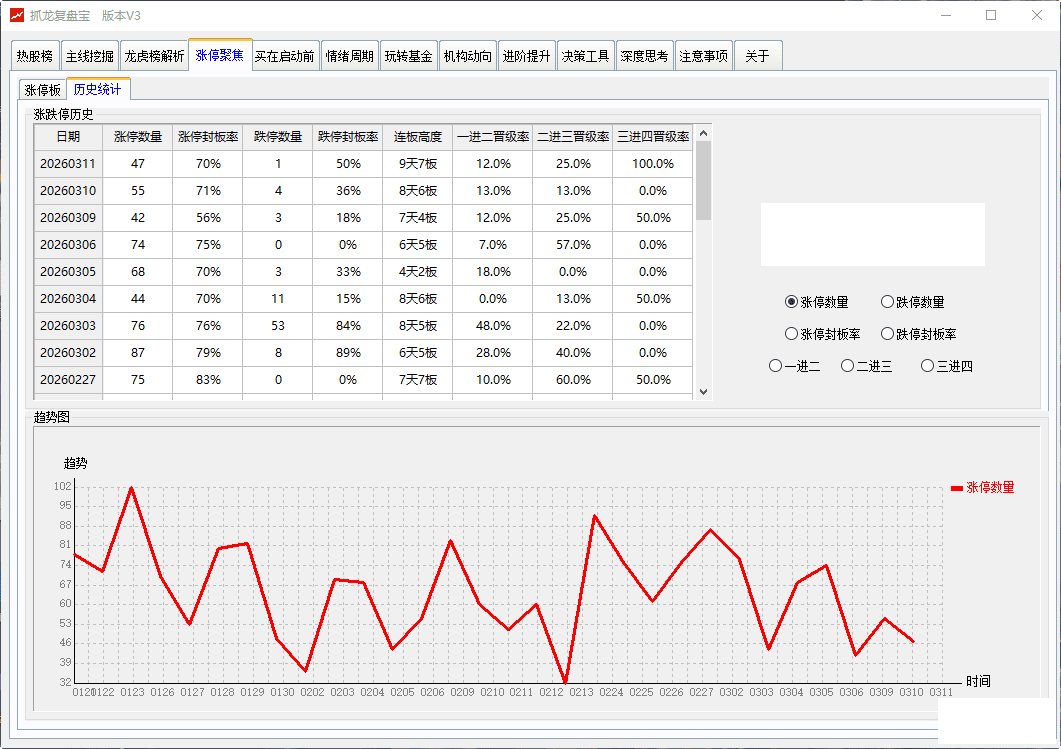This screenshot has height=749, width=1061.
Task: Enable the 一进二 radio option
Action: tap(775, 366)
